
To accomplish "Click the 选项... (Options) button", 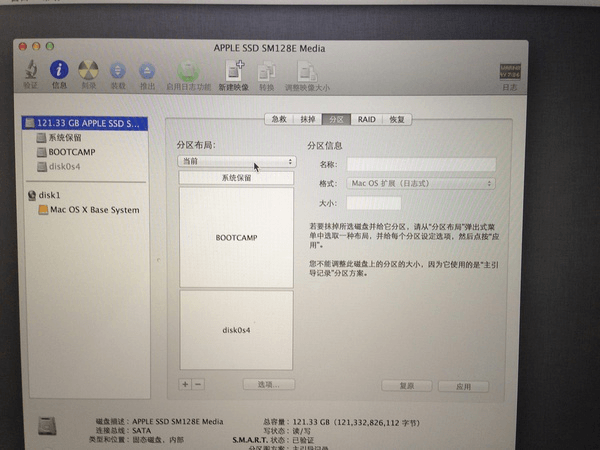I will (x=268, y=384).
